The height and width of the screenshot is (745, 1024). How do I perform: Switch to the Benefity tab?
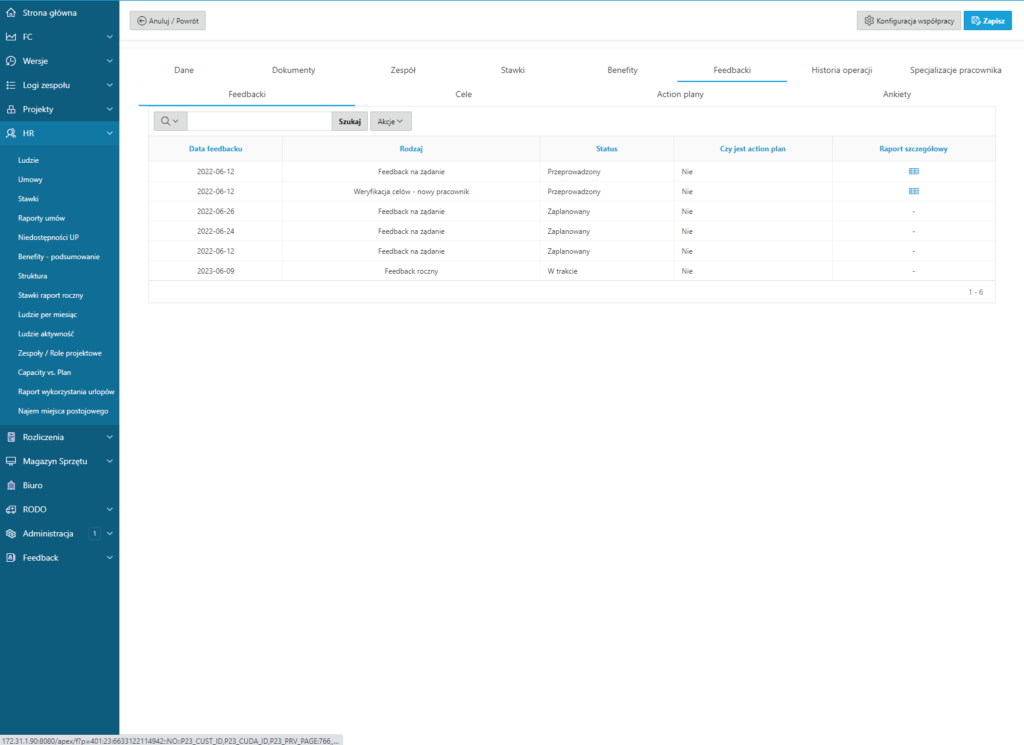pyautogui.click(x=622, y=70)
